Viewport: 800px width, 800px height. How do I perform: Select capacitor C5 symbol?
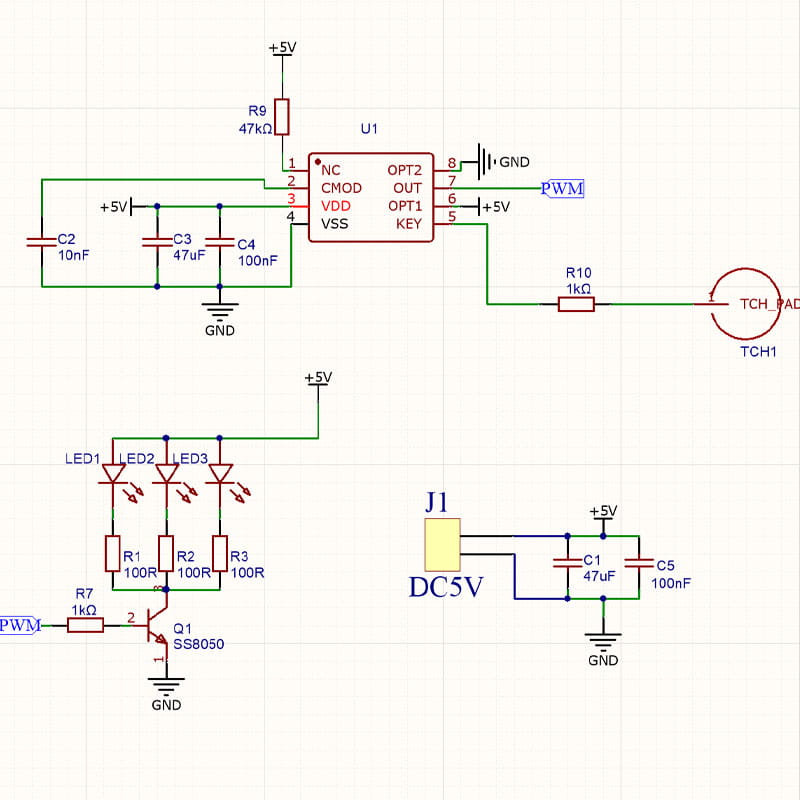(x=639, y=563)
